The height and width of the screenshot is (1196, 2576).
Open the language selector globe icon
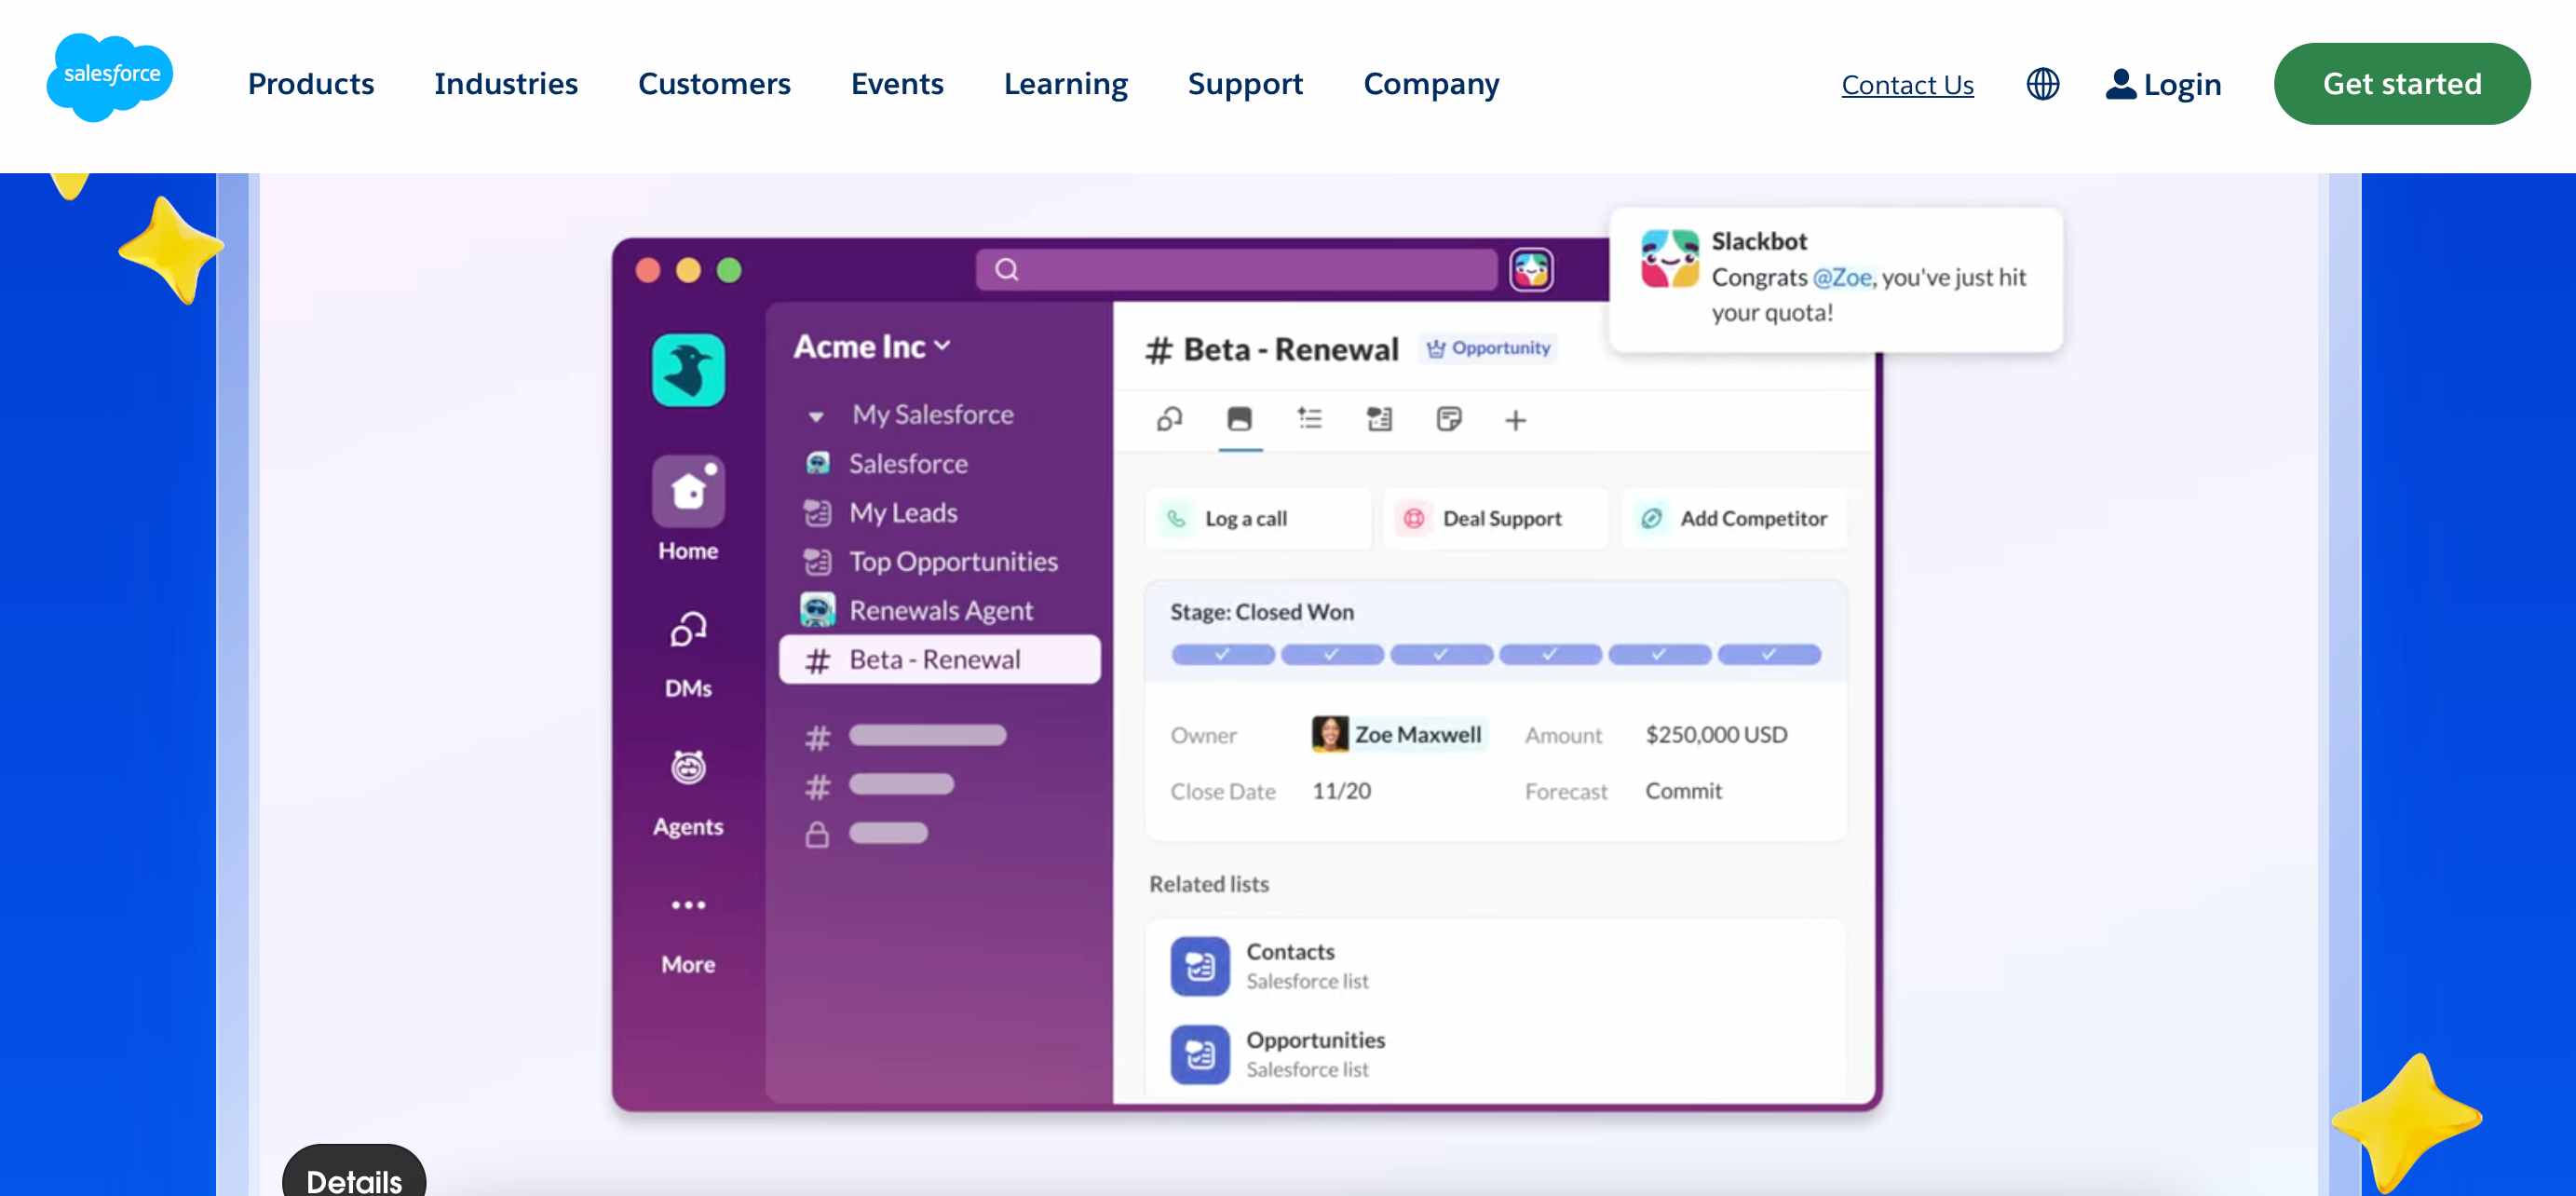tap(2042, 84)
